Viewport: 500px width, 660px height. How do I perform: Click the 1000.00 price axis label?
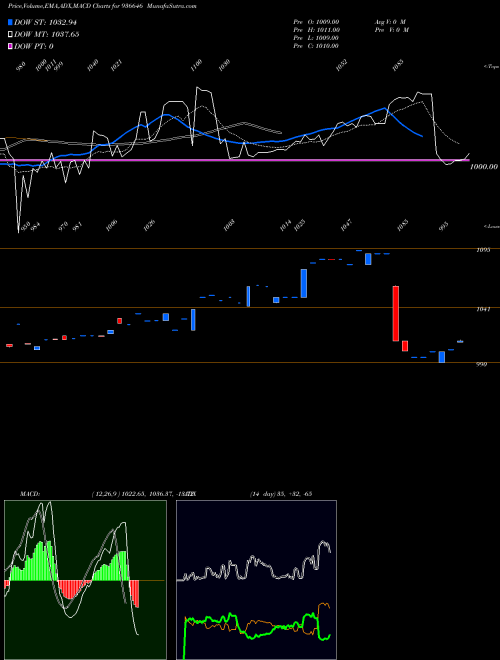click(484, 167)
